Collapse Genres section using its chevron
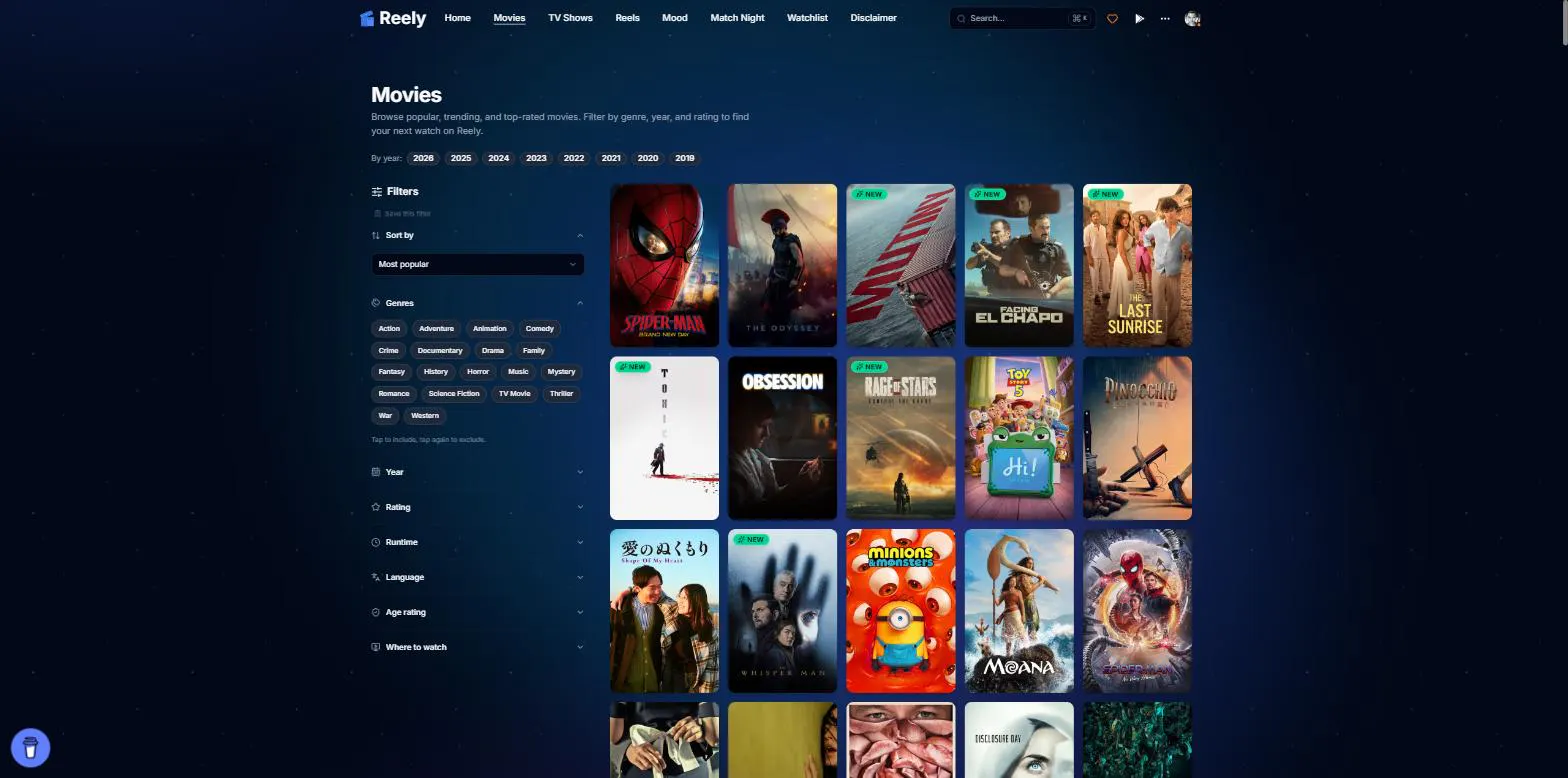Image resolution: width=1568 pixels, height=778 pixels. [x=580, y=303]
